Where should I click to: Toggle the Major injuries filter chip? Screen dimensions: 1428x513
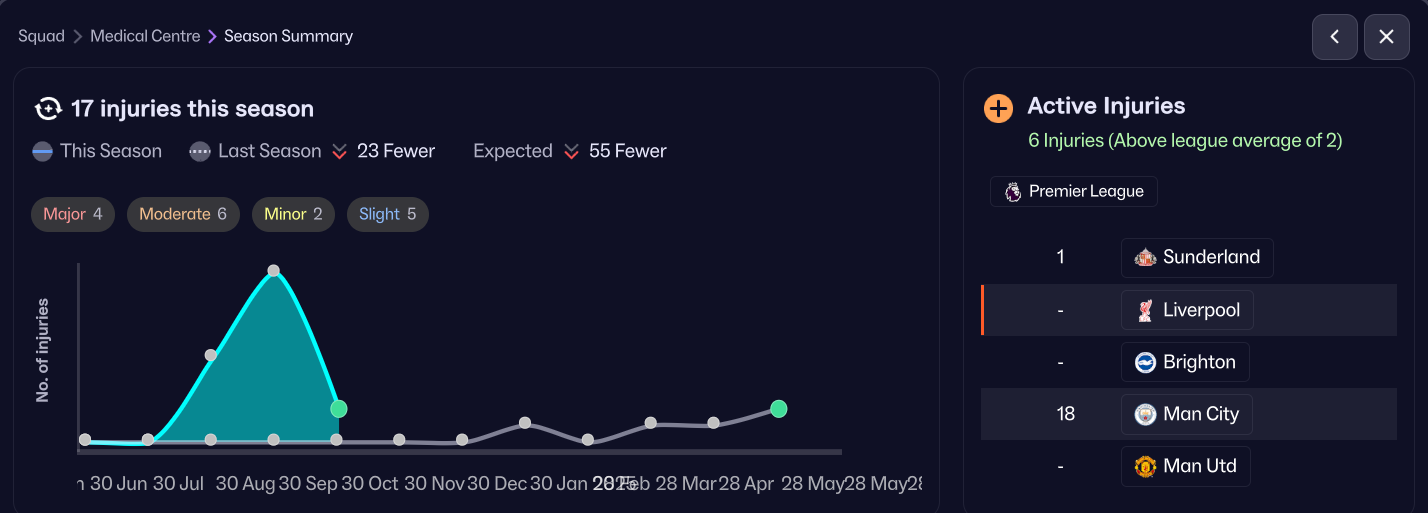pos(73,215)
